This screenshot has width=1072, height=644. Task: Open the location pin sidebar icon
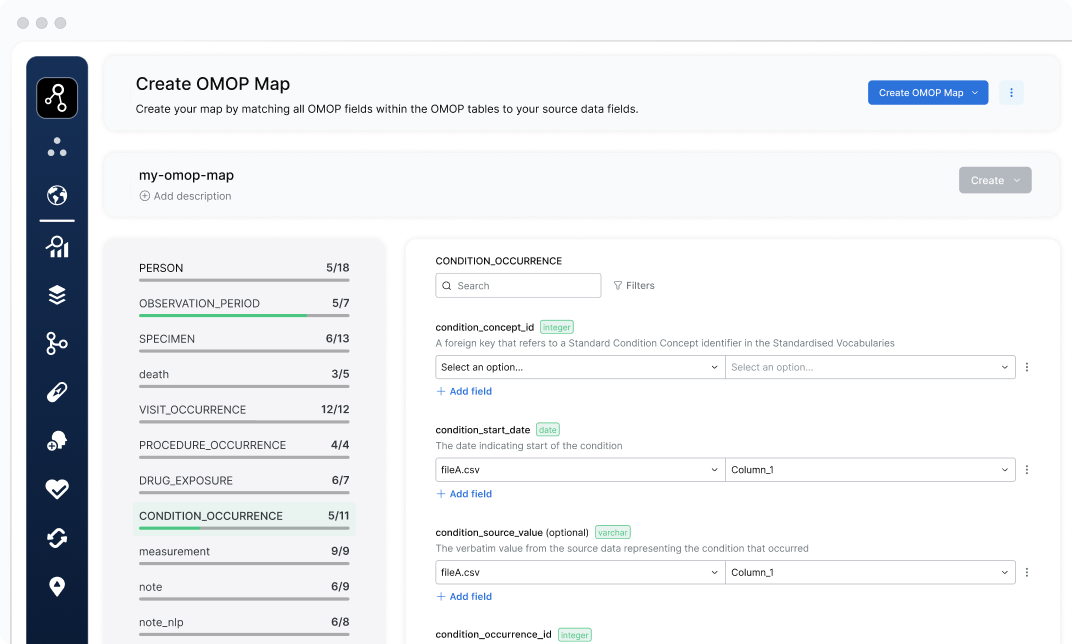[x=57, y=587]
